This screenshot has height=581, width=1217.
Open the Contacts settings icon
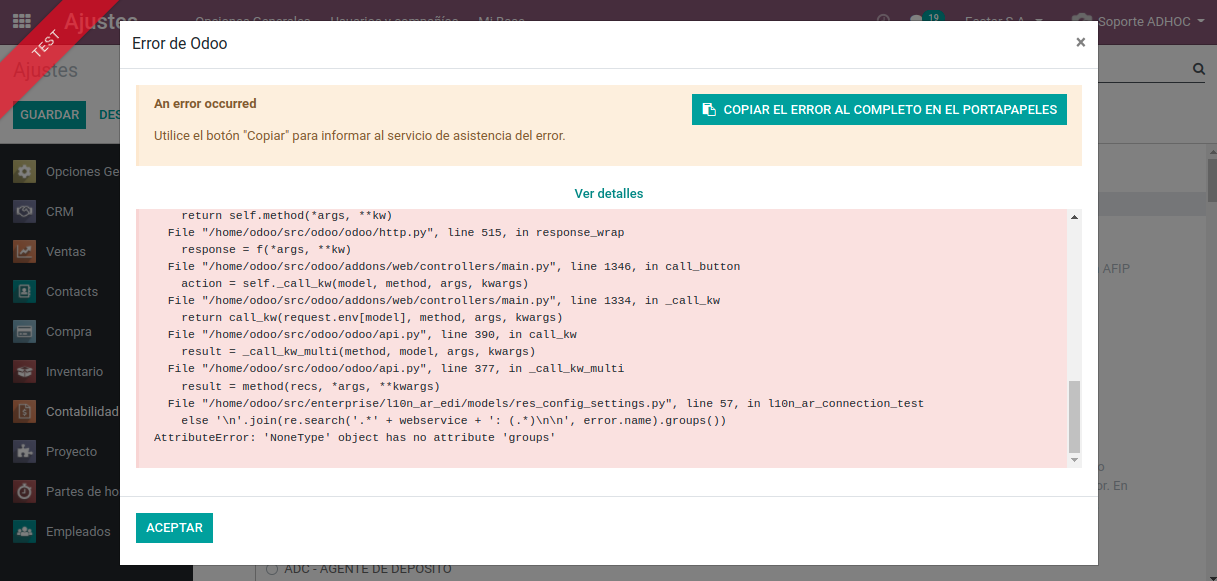coord(25,292)
